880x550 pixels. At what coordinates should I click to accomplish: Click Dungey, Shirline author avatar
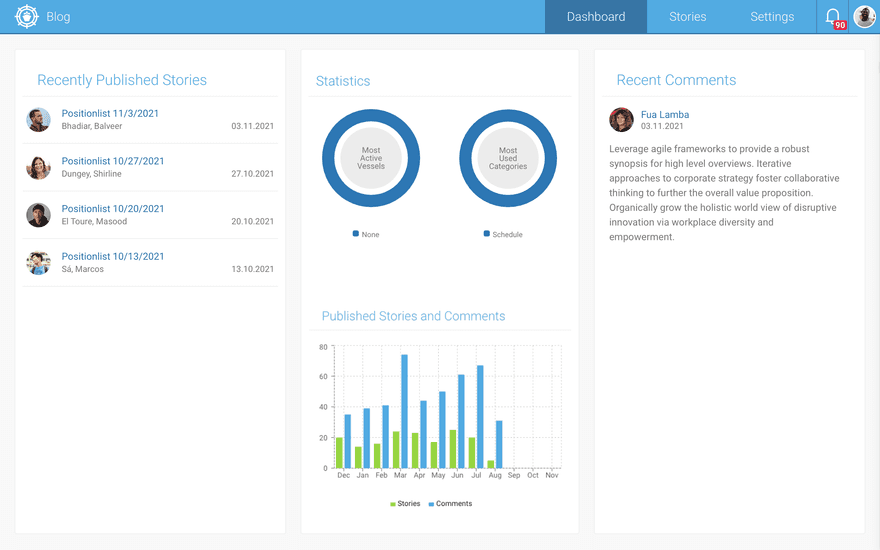click(39, 167)
